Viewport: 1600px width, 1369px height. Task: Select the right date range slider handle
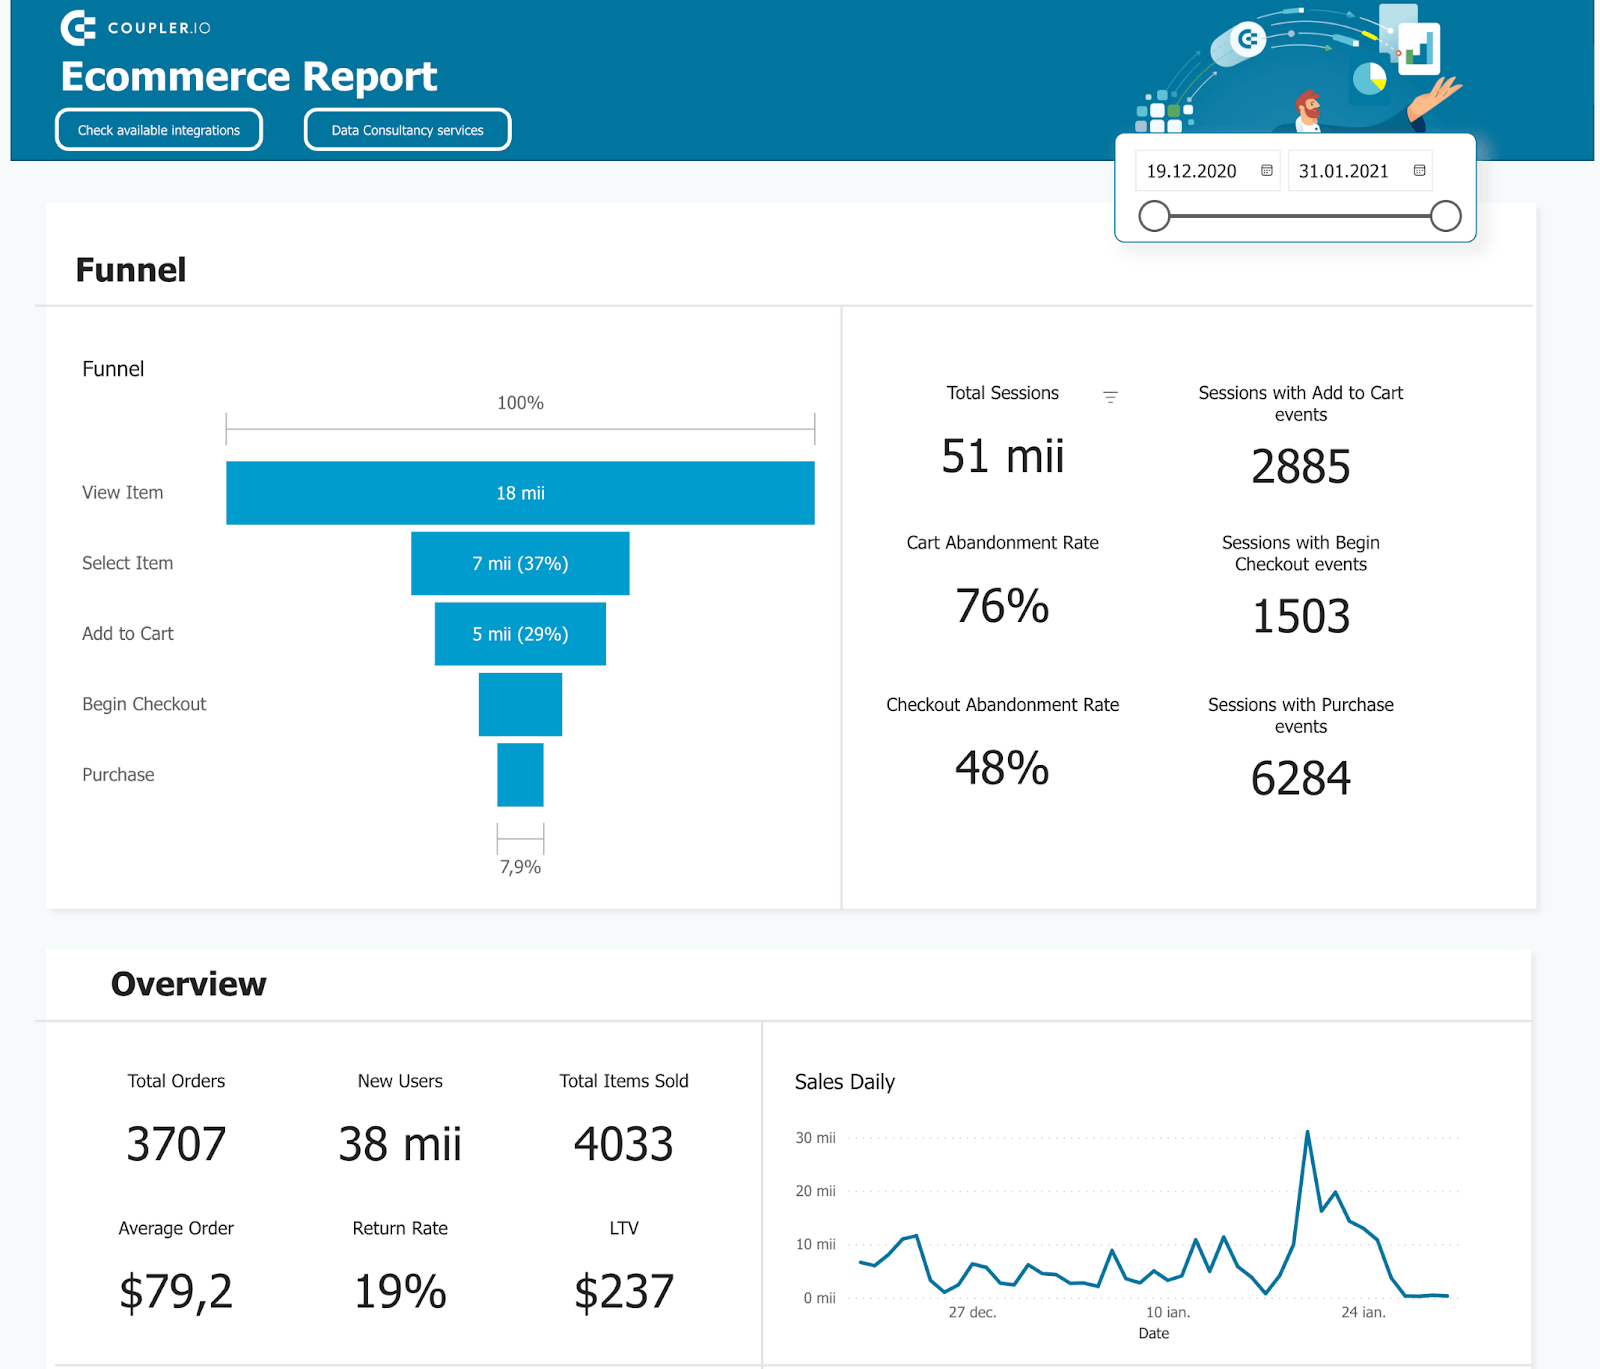coord(1445,216)
